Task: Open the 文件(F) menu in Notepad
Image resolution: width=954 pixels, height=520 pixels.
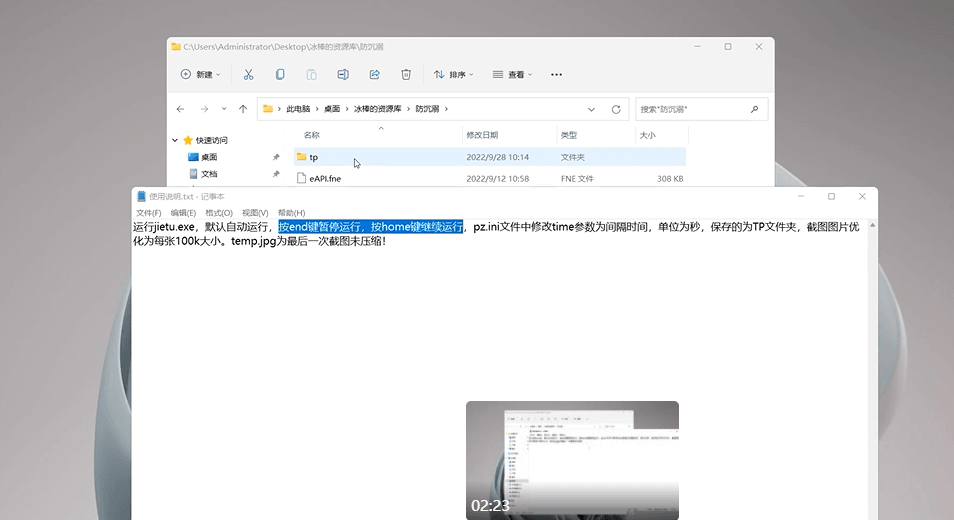Action: 149,213
